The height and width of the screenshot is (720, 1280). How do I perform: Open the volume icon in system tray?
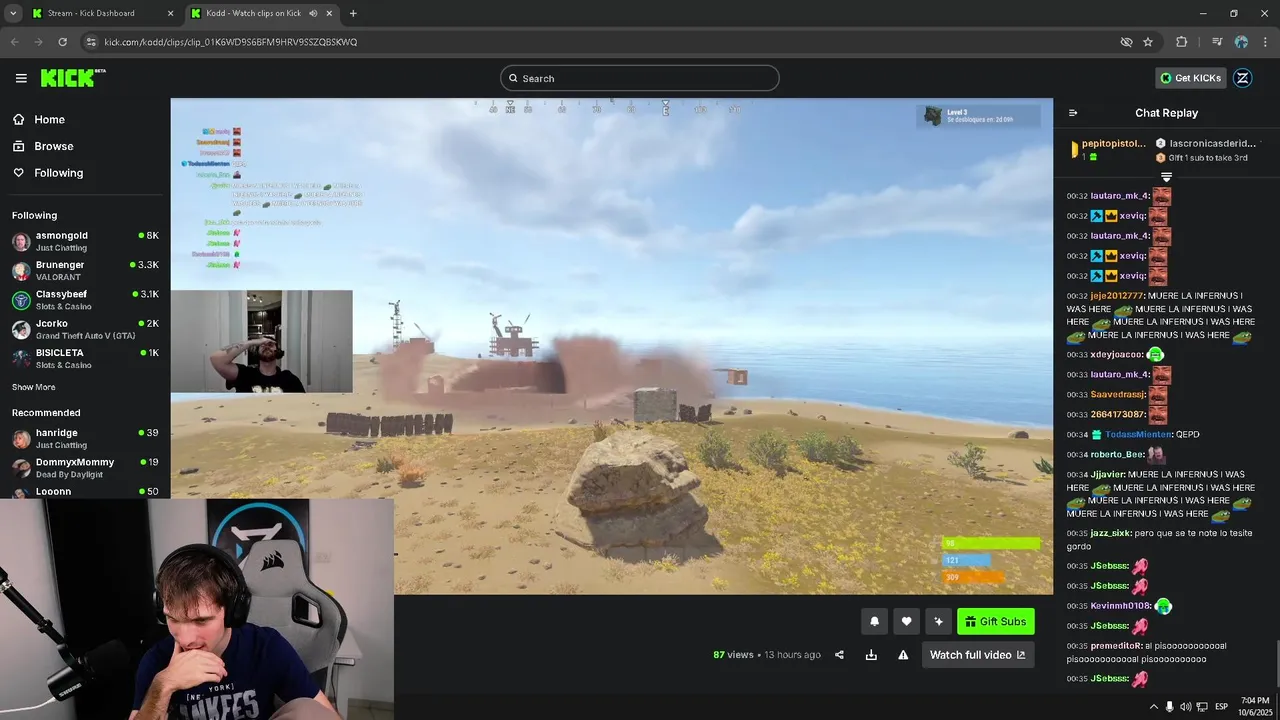click(1186, 707)
